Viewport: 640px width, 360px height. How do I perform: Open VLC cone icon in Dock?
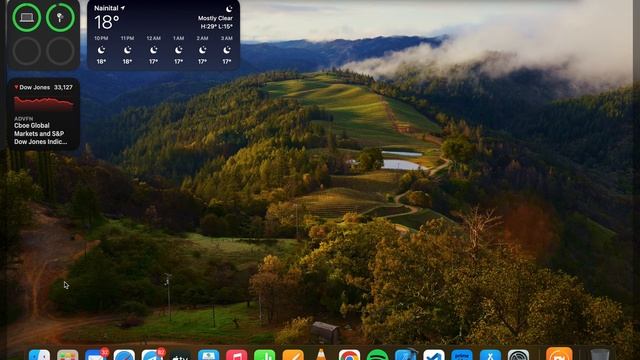321,354
